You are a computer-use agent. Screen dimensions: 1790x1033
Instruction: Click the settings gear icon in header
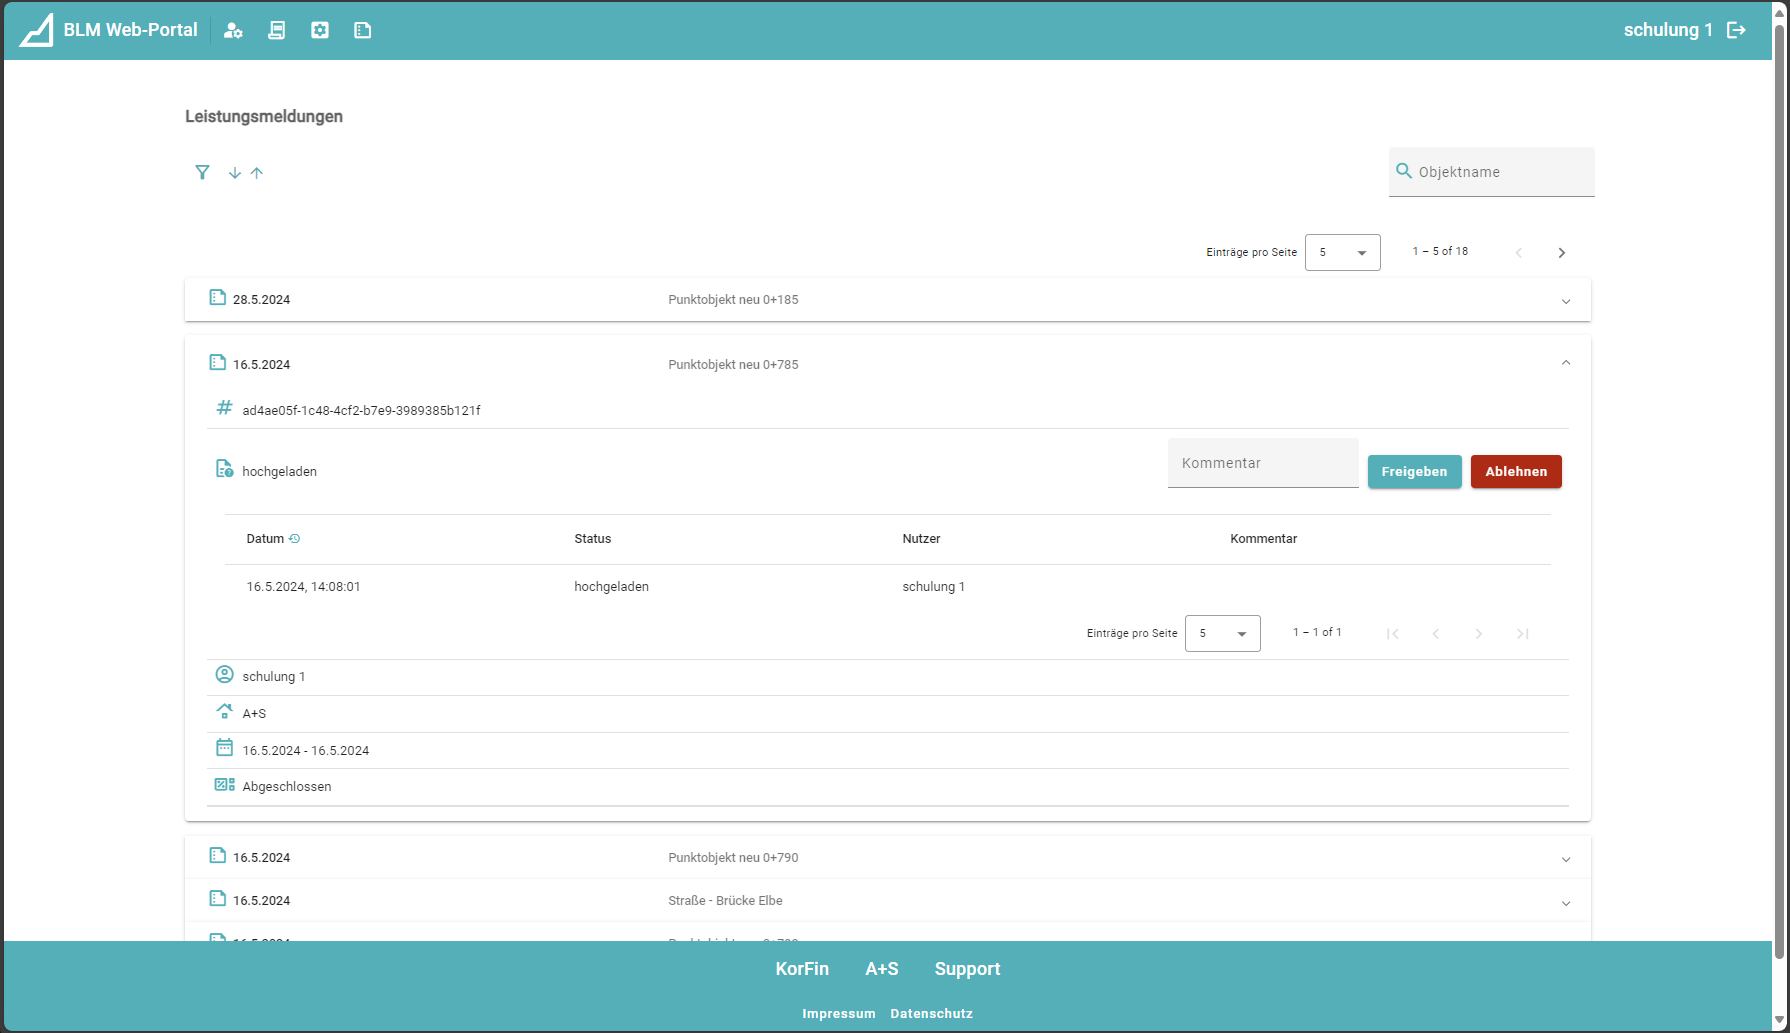[x=320, y=30]
